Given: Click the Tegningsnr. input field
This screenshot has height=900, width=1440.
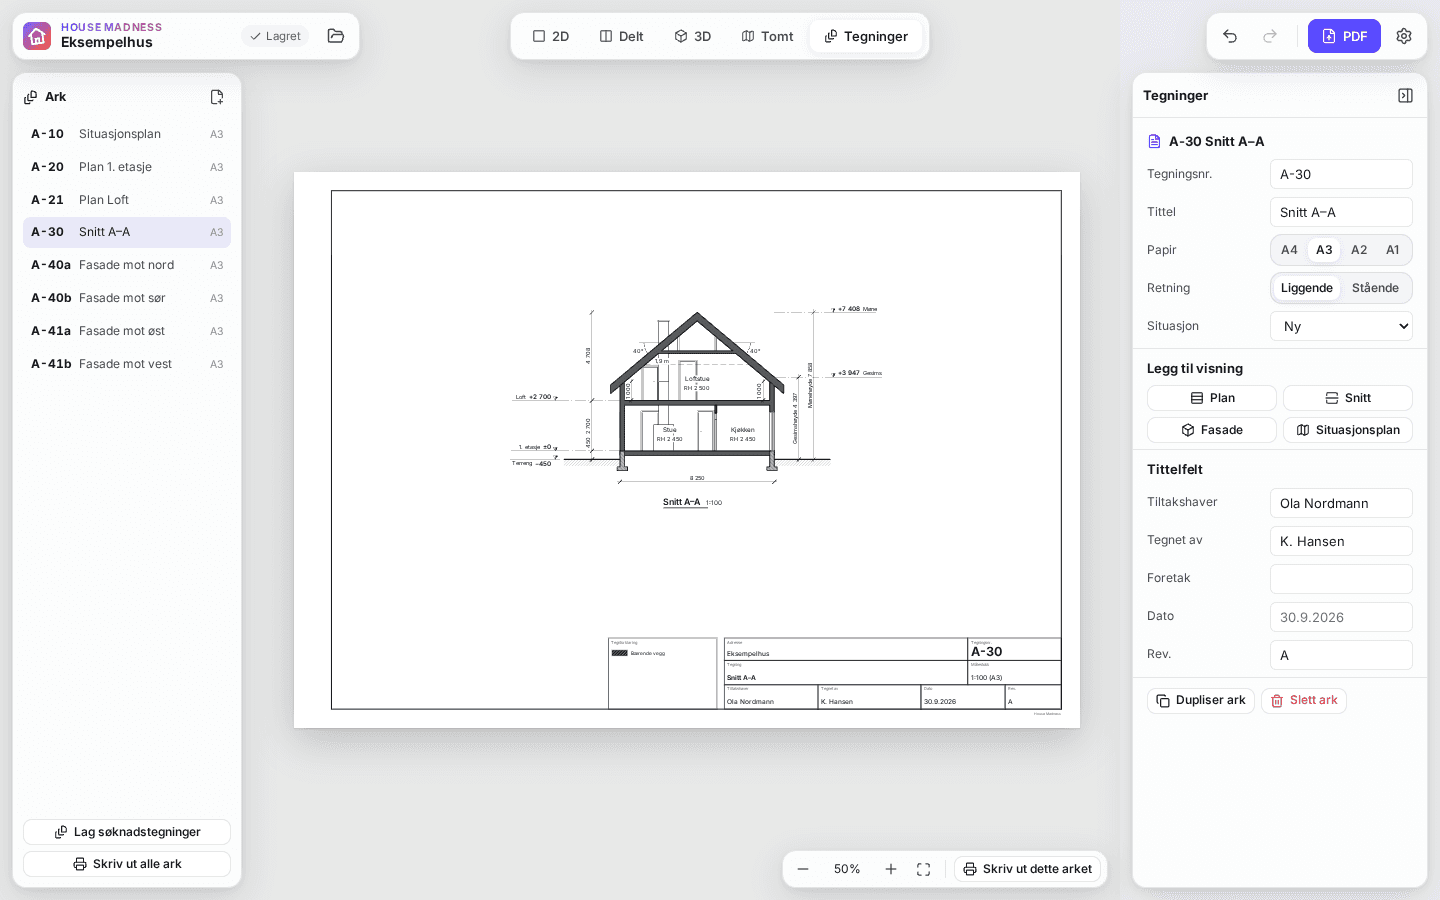Looking at the screenshot, I should pos(1341,174).
